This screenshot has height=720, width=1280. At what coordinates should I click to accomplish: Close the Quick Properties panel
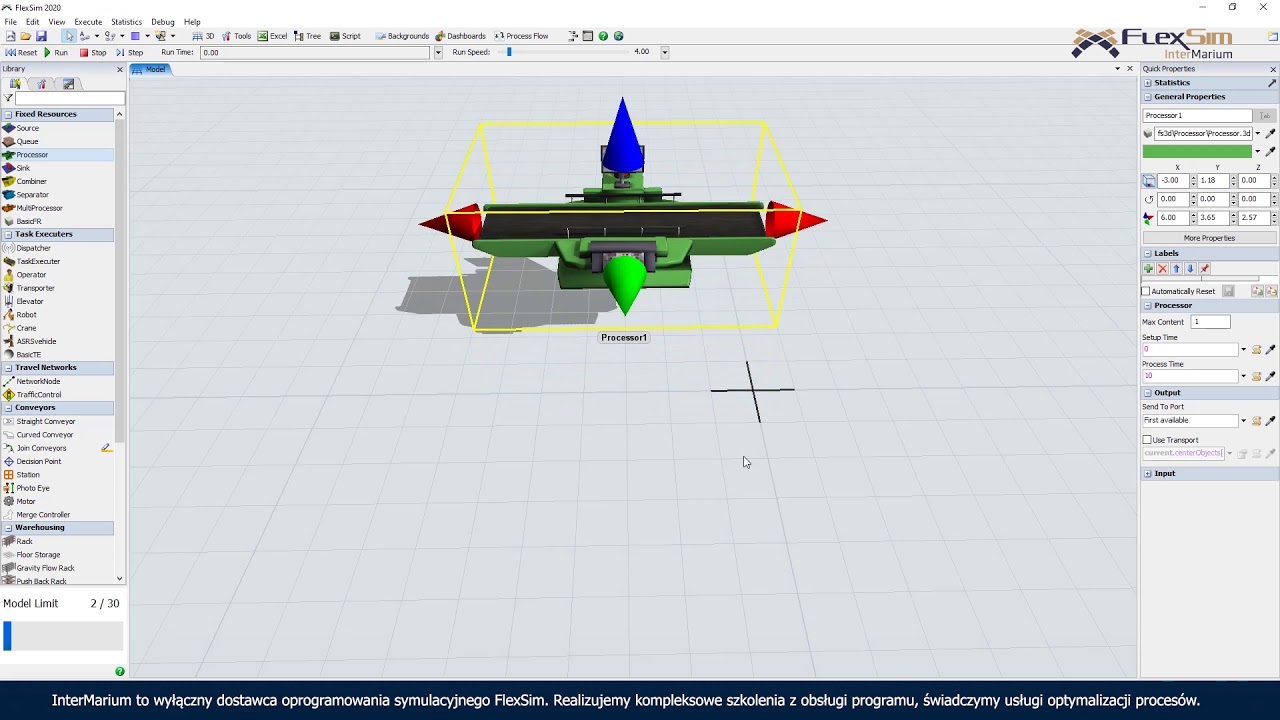tap(1273, 69)
